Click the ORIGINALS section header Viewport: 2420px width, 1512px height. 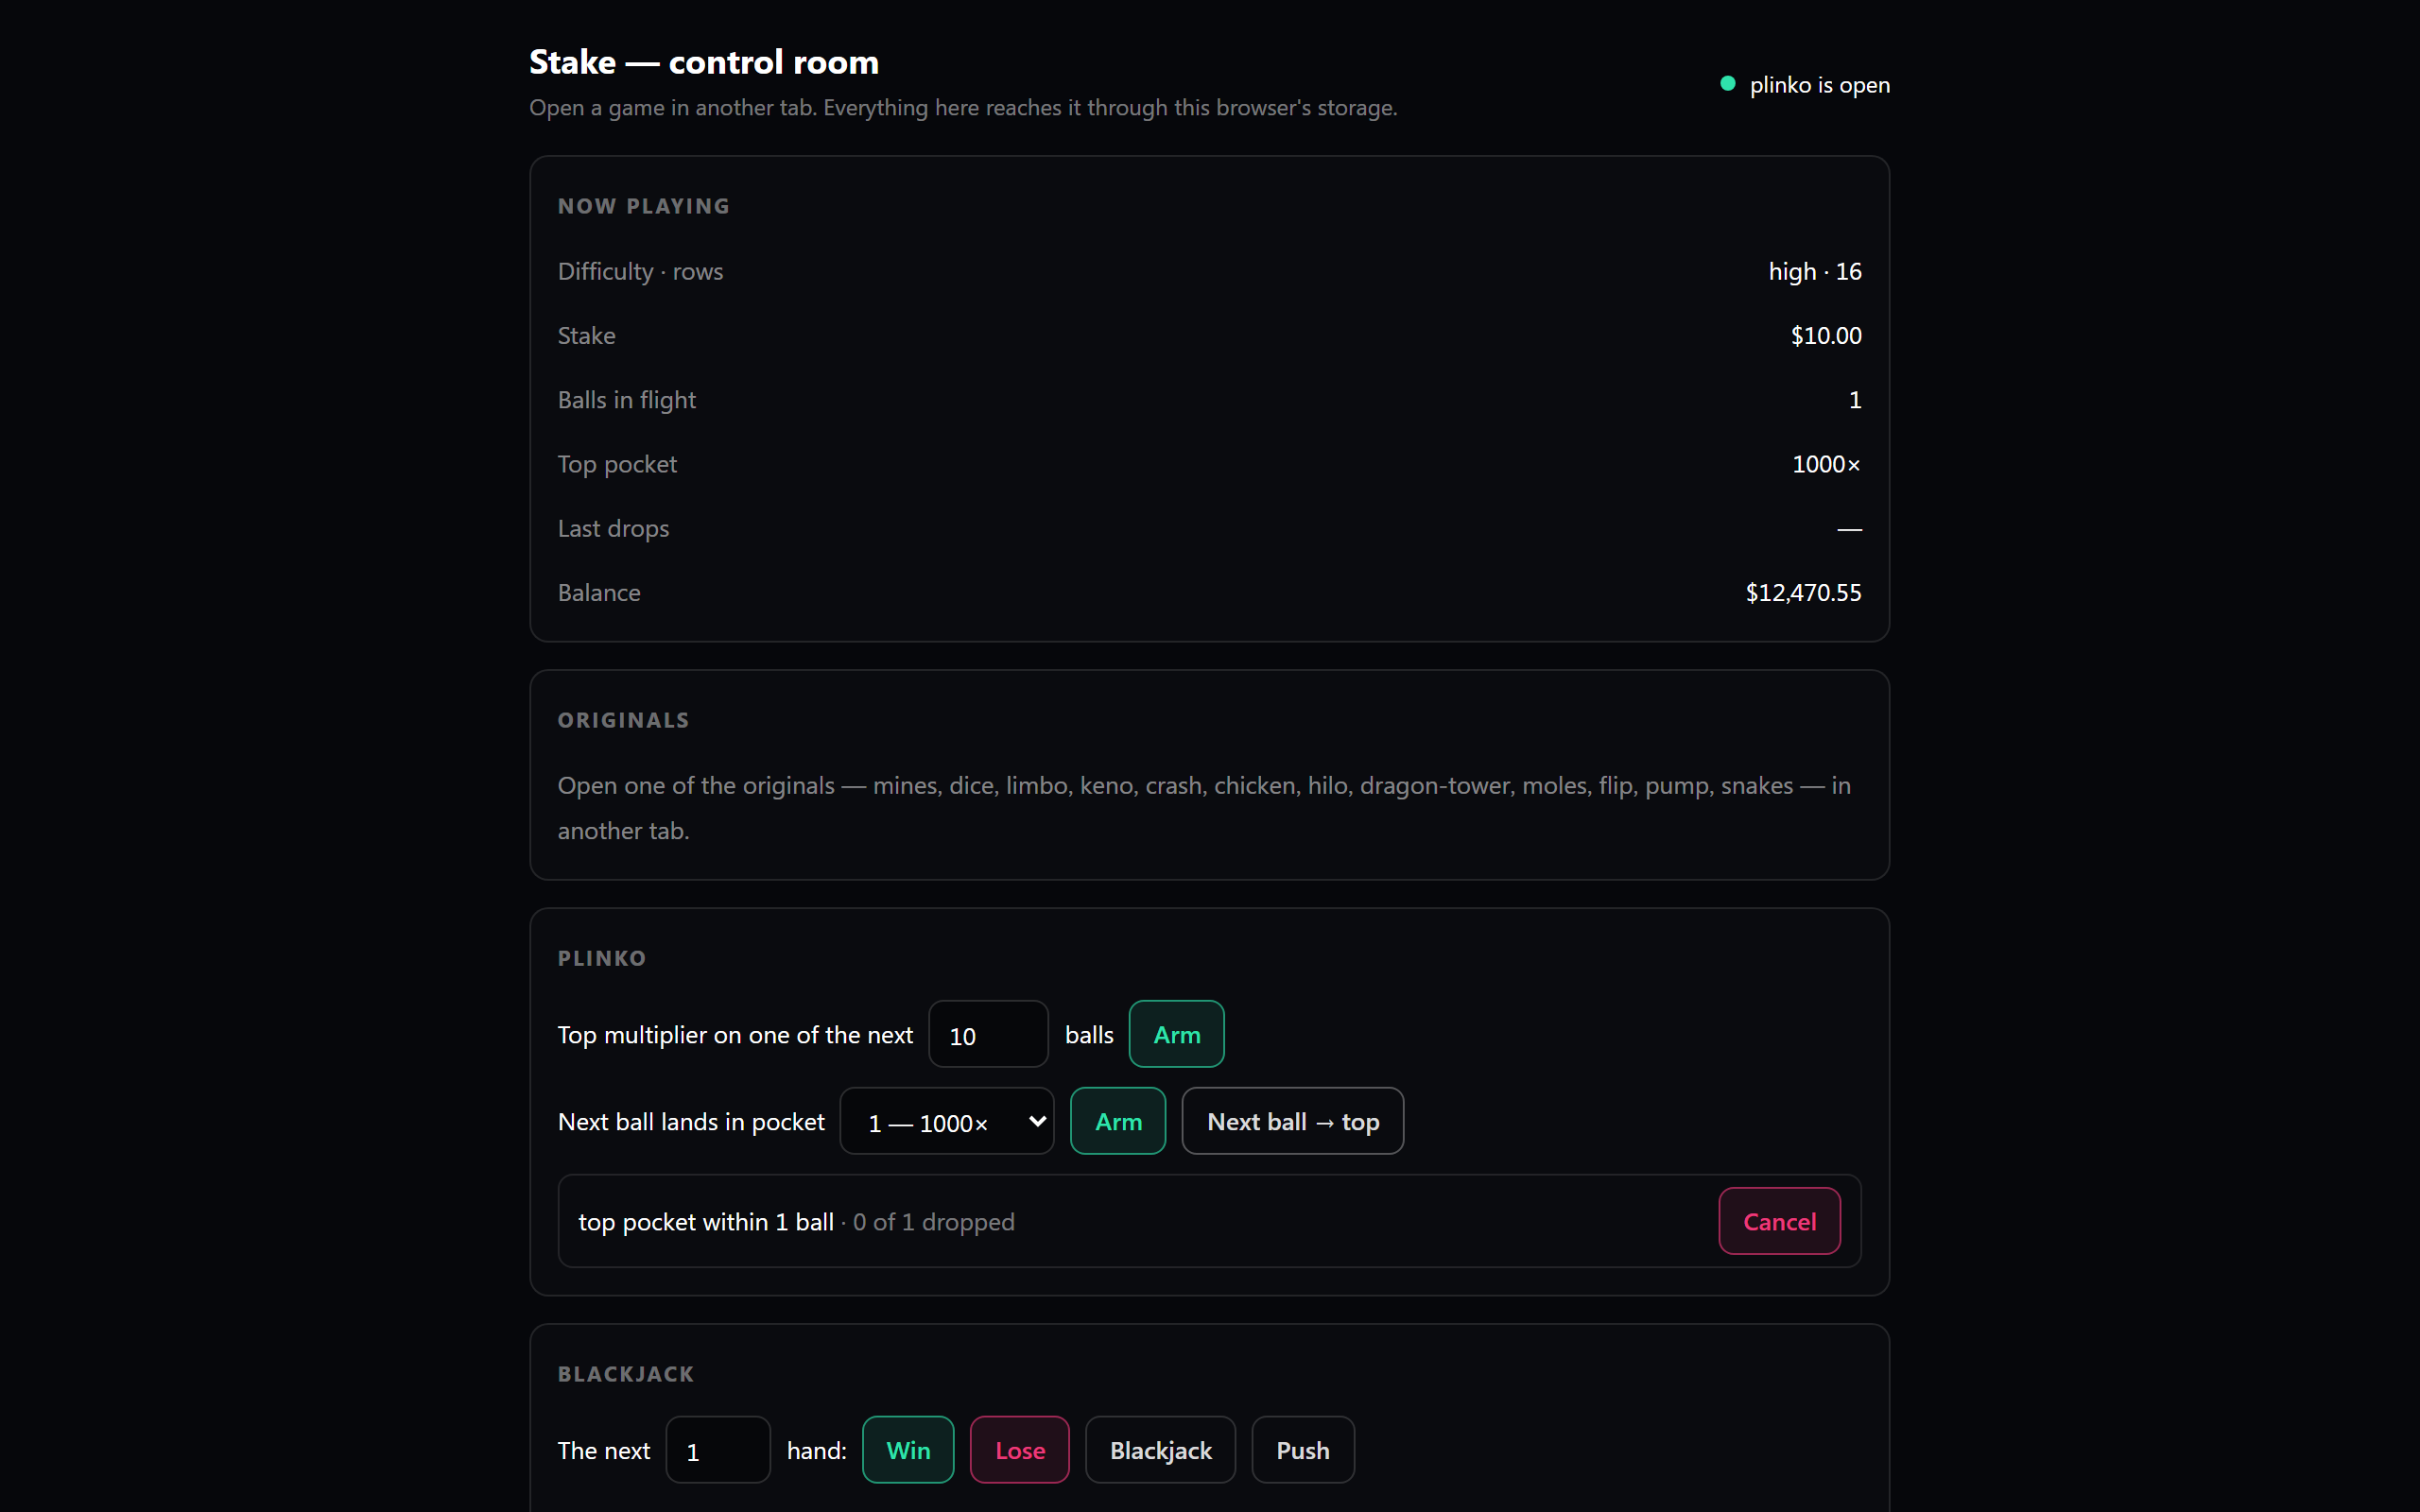(624, 720)
